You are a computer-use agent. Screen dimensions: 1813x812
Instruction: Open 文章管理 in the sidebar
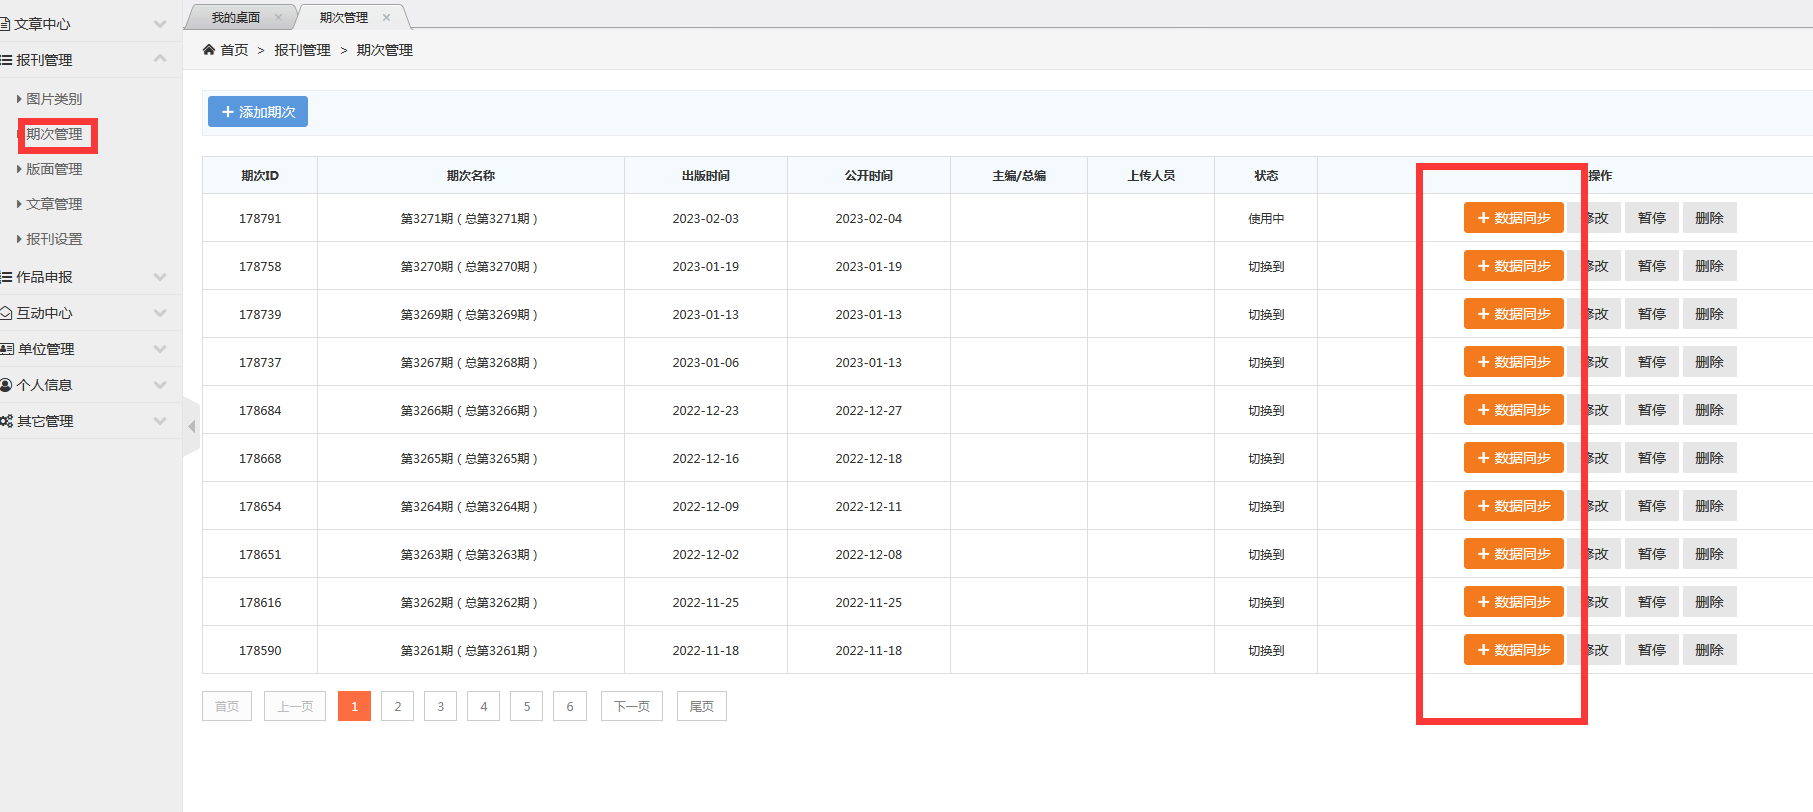click(54, 204)
